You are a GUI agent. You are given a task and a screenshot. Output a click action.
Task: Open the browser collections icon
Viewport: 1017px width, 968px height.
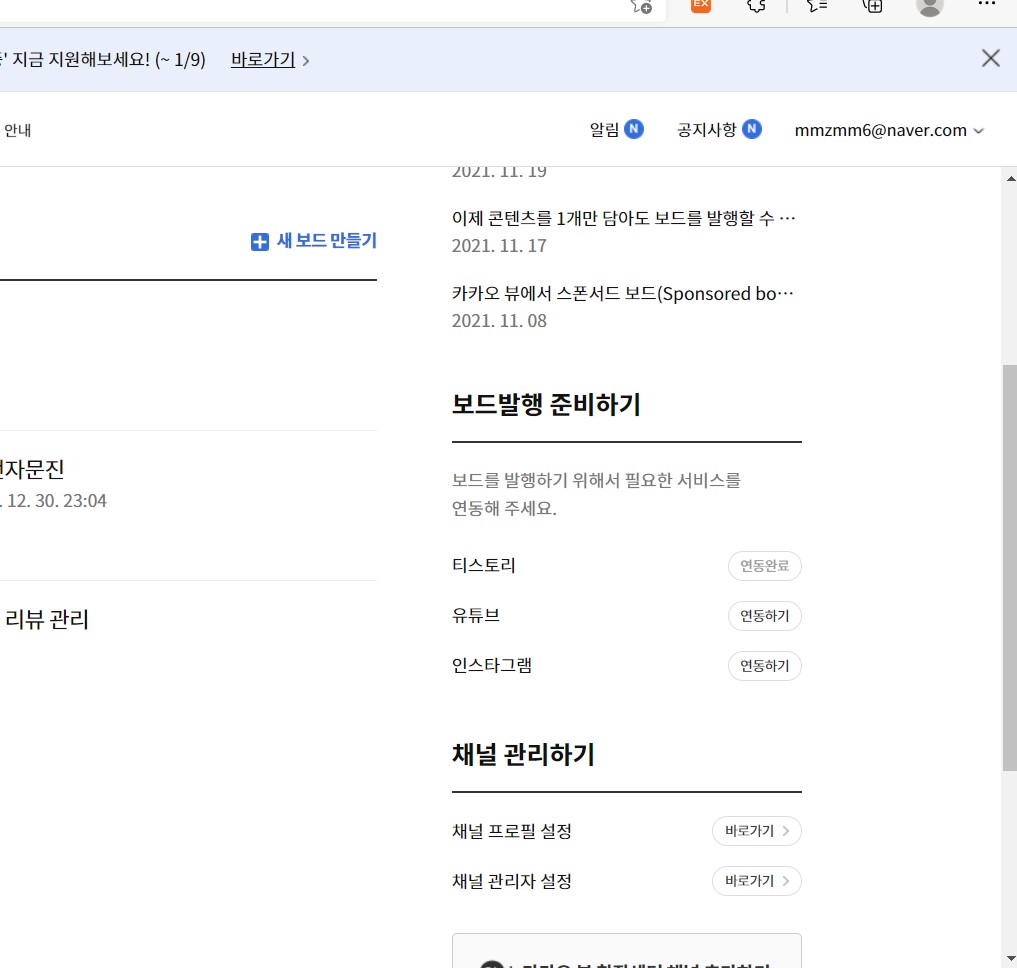tap(872, 6)
